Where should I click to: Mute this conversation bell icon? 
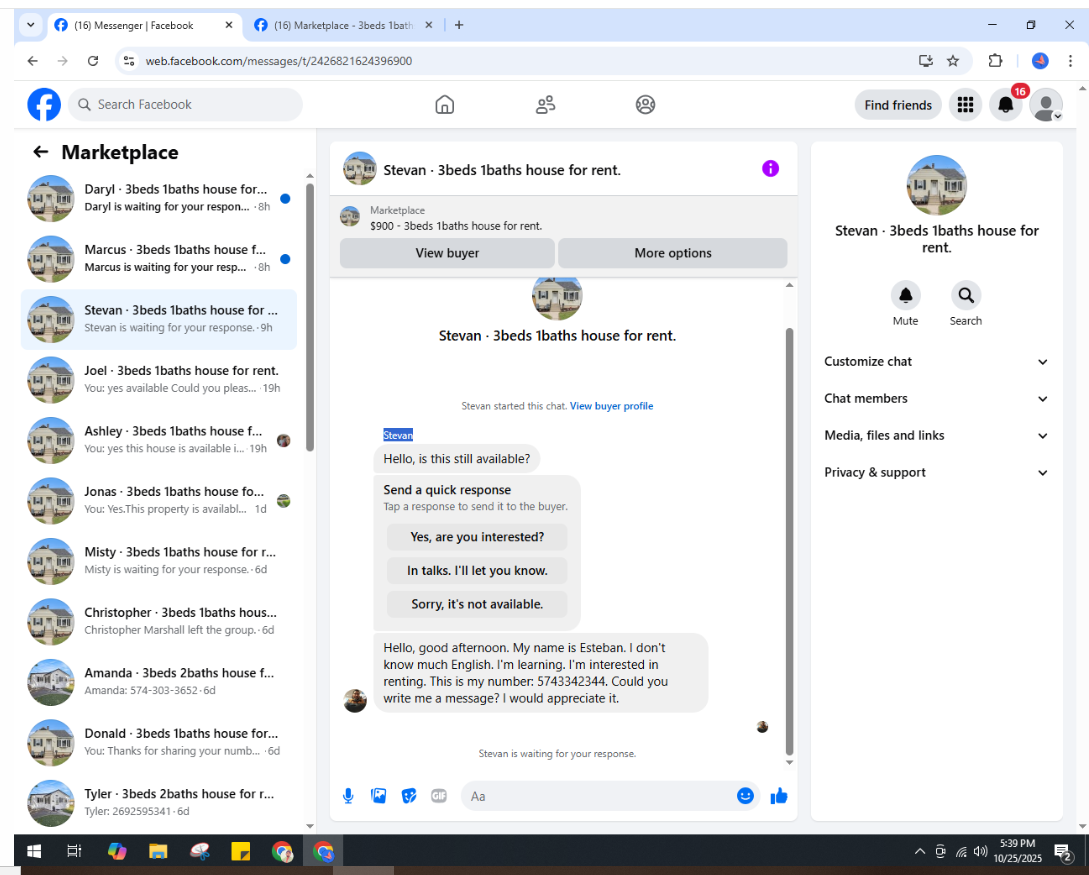(906, 296)
